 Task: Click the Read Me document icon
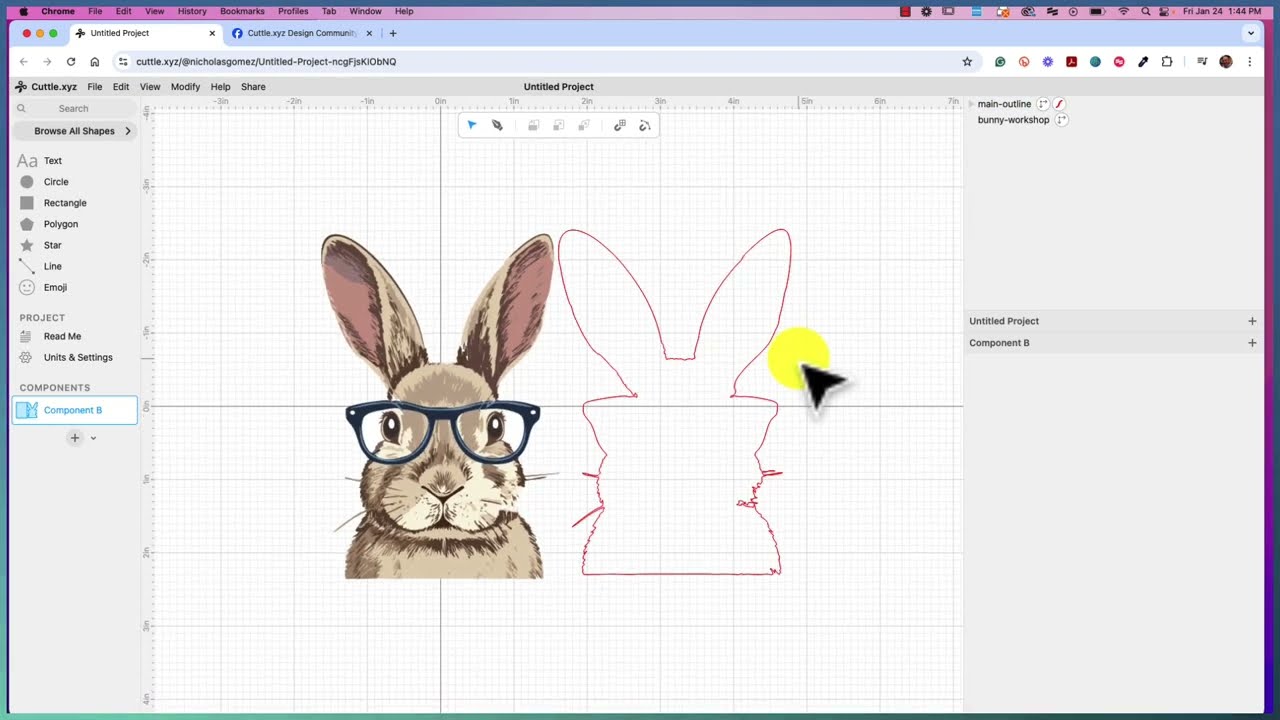(27, 336)
